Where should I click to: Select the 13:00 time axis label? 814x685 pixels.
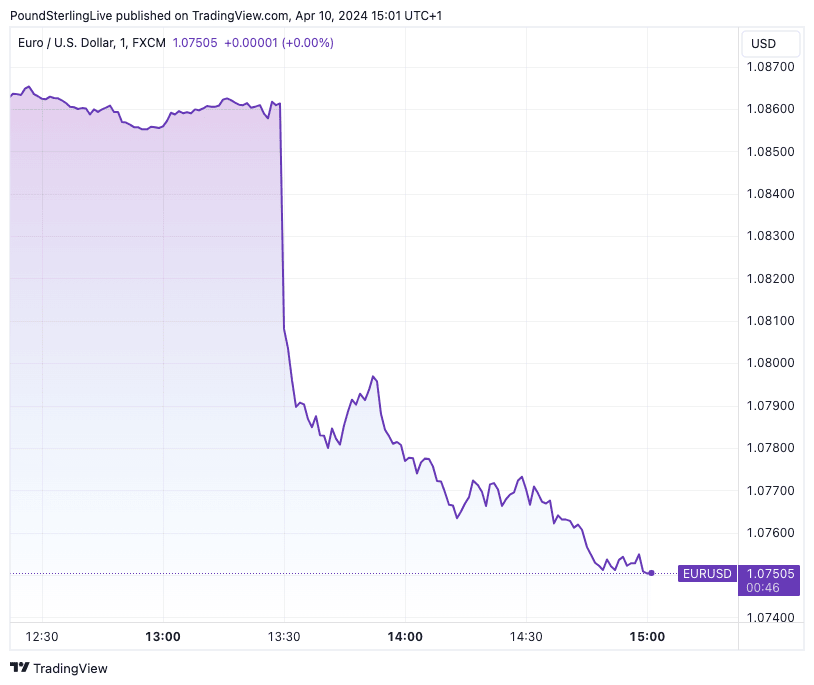(x=163, y=637)
